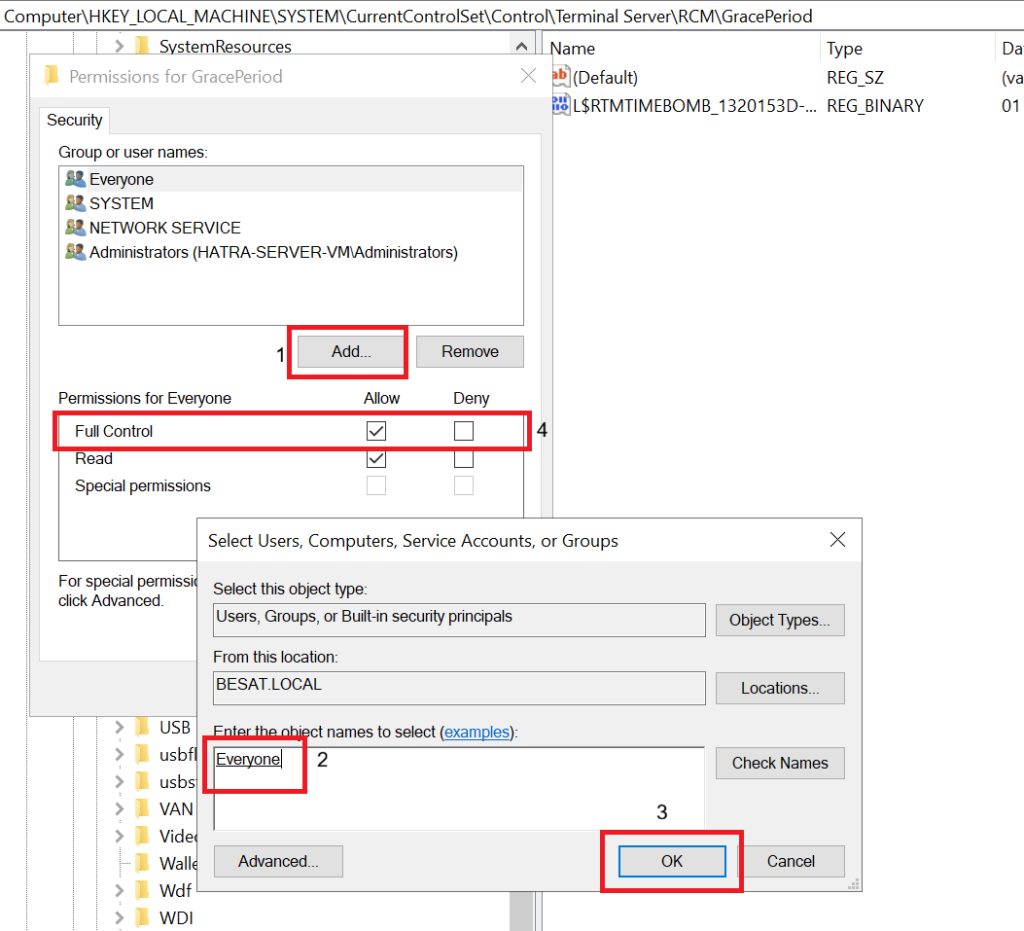Click the tree scroll up arrow
This screenshot has width=1024, height=931.
click(521, 46)
